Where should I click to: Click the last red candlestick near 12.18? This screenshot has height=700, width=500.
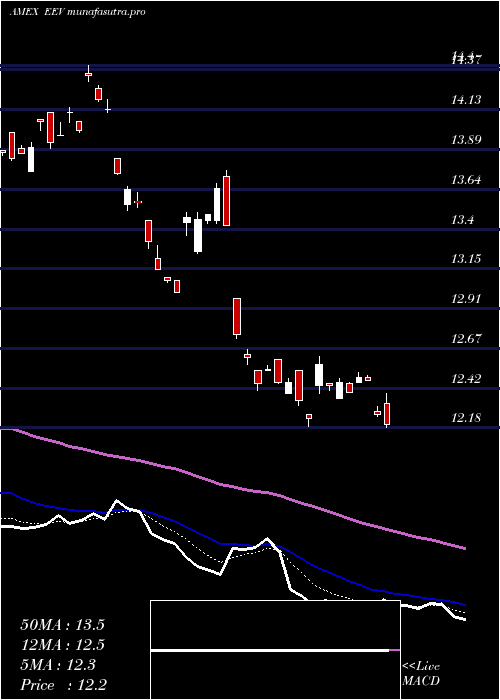(387, 413)
